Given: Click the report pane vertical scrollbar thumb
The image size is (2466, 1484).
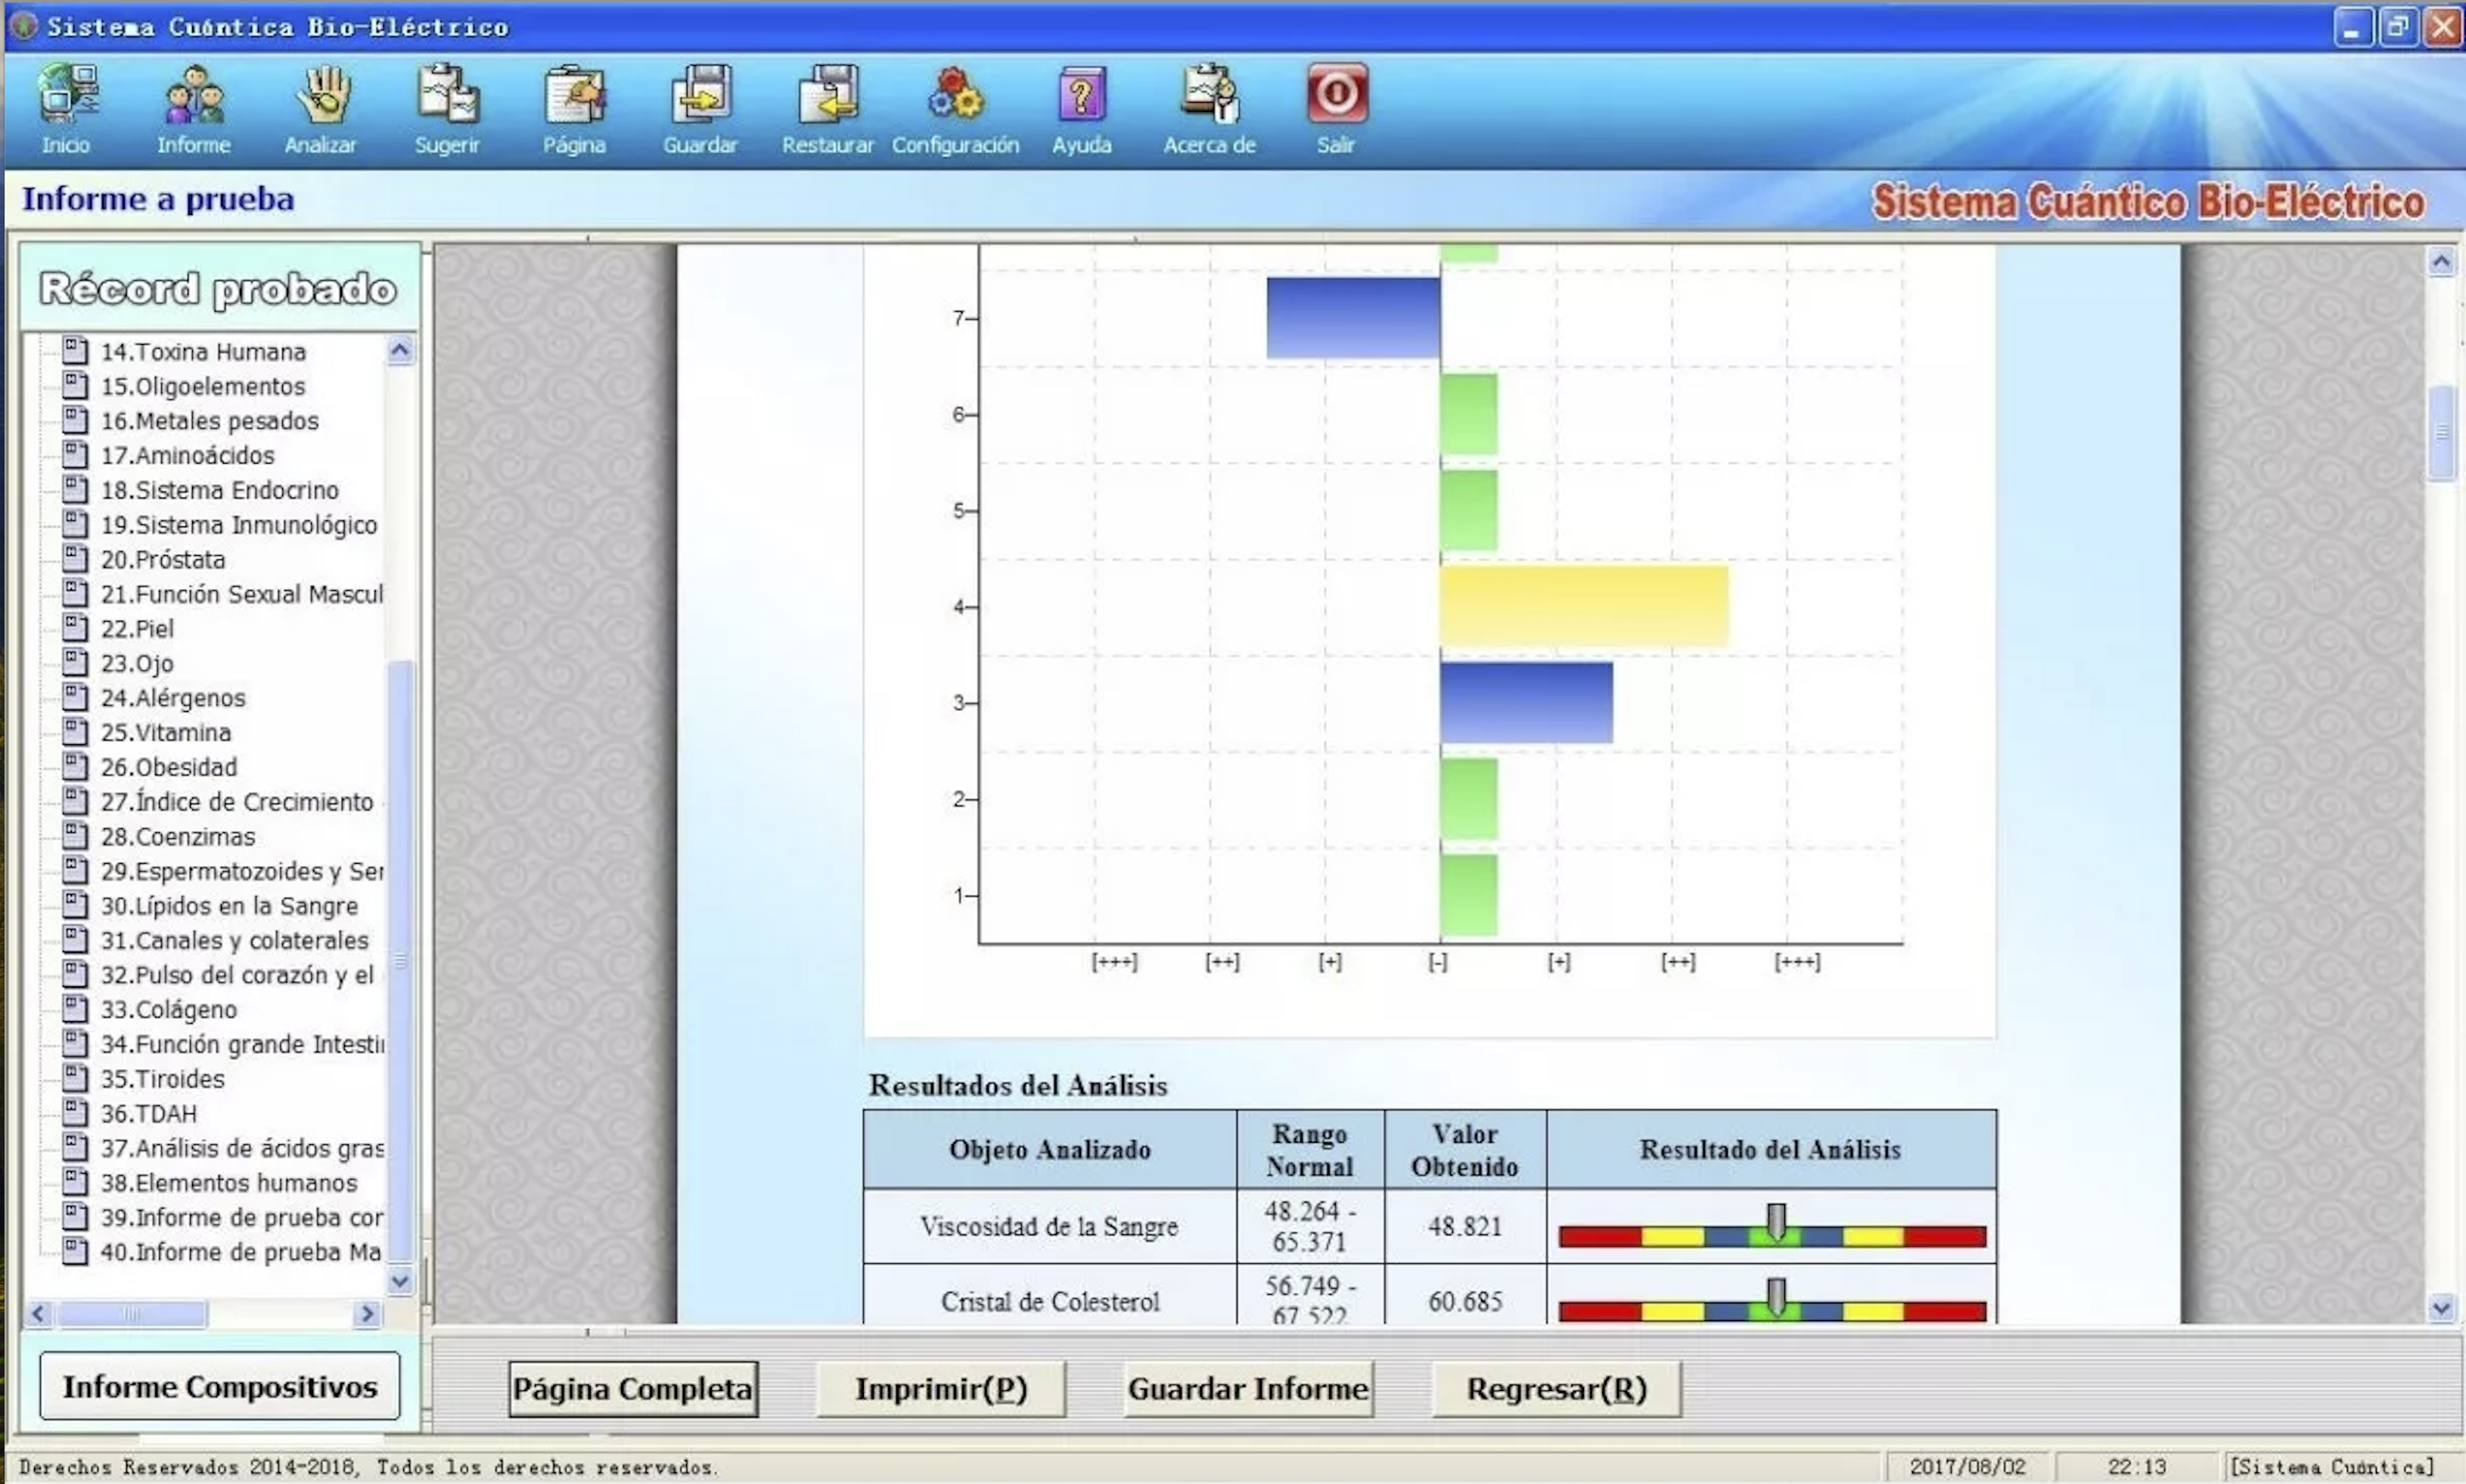Looking at the screenshot, I should coord(2441,433).
